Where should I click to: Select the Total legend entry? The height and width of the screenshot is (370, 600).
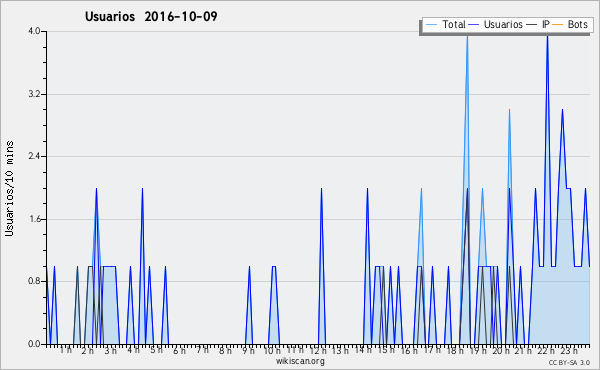(445, 24)
